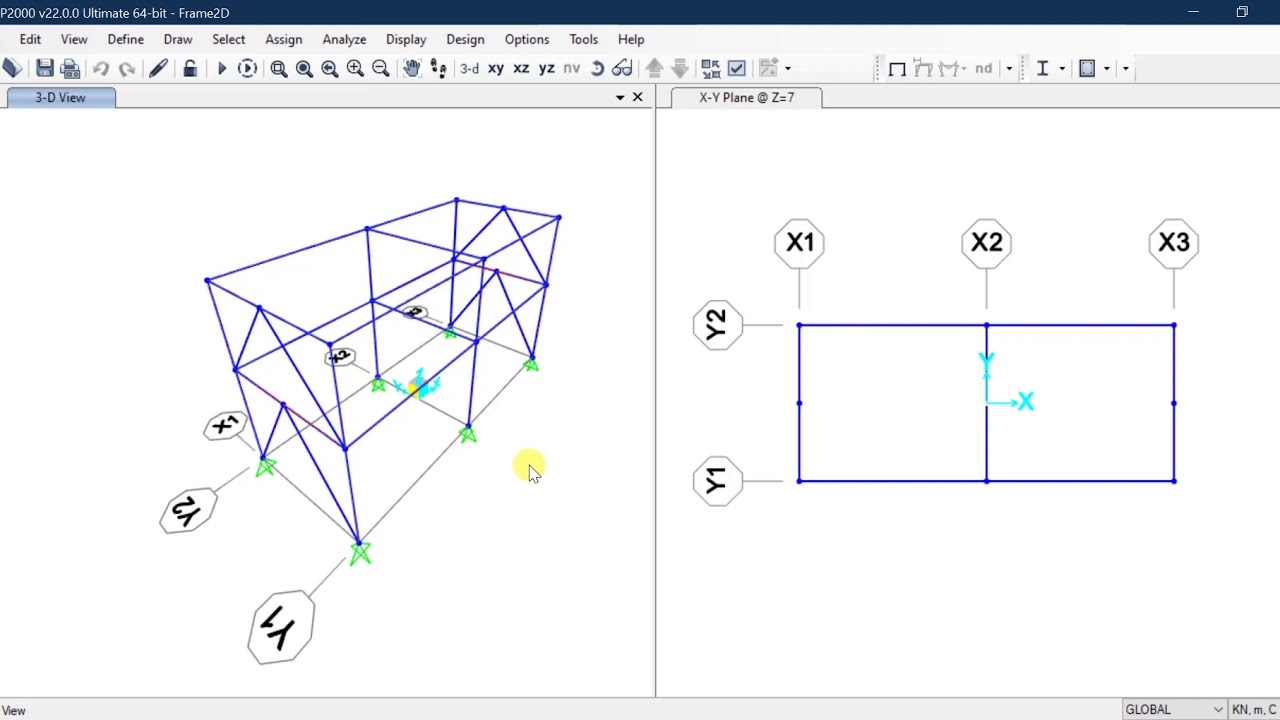Open the KN, m, C units dropdown

(1254, 709)
